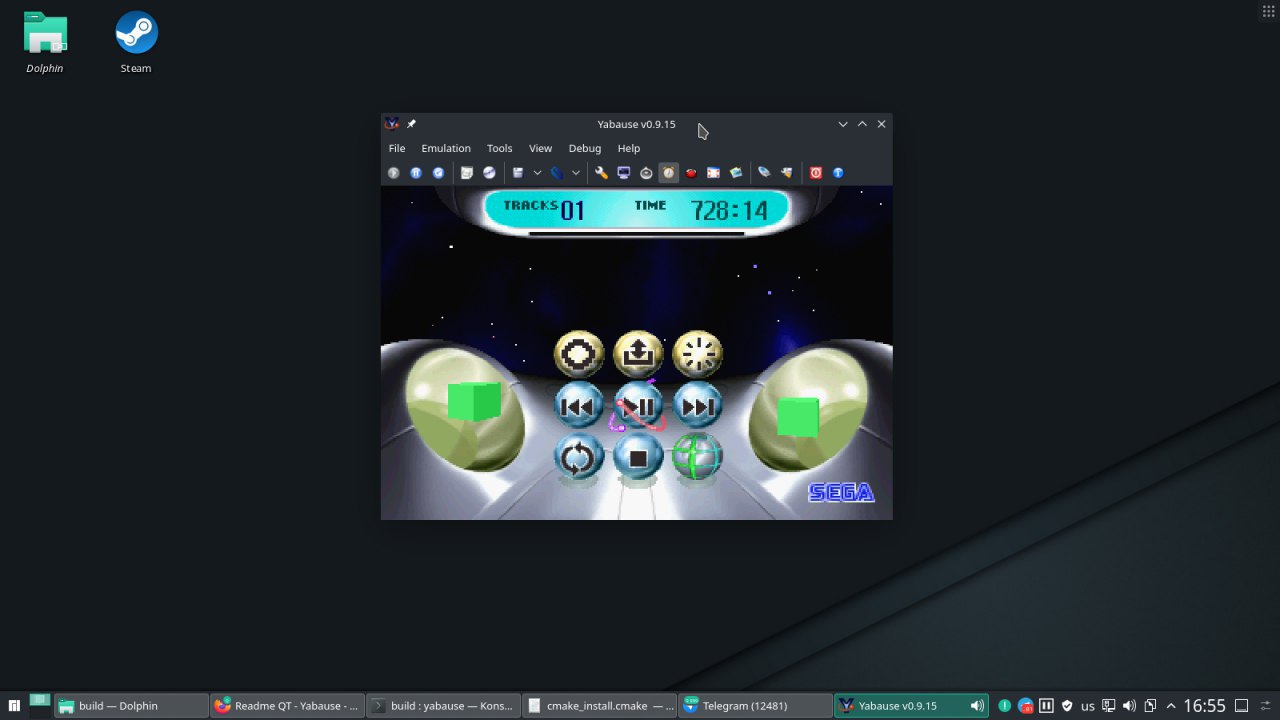Open the red cheats toolbar icon

click(x=691, y=173)
